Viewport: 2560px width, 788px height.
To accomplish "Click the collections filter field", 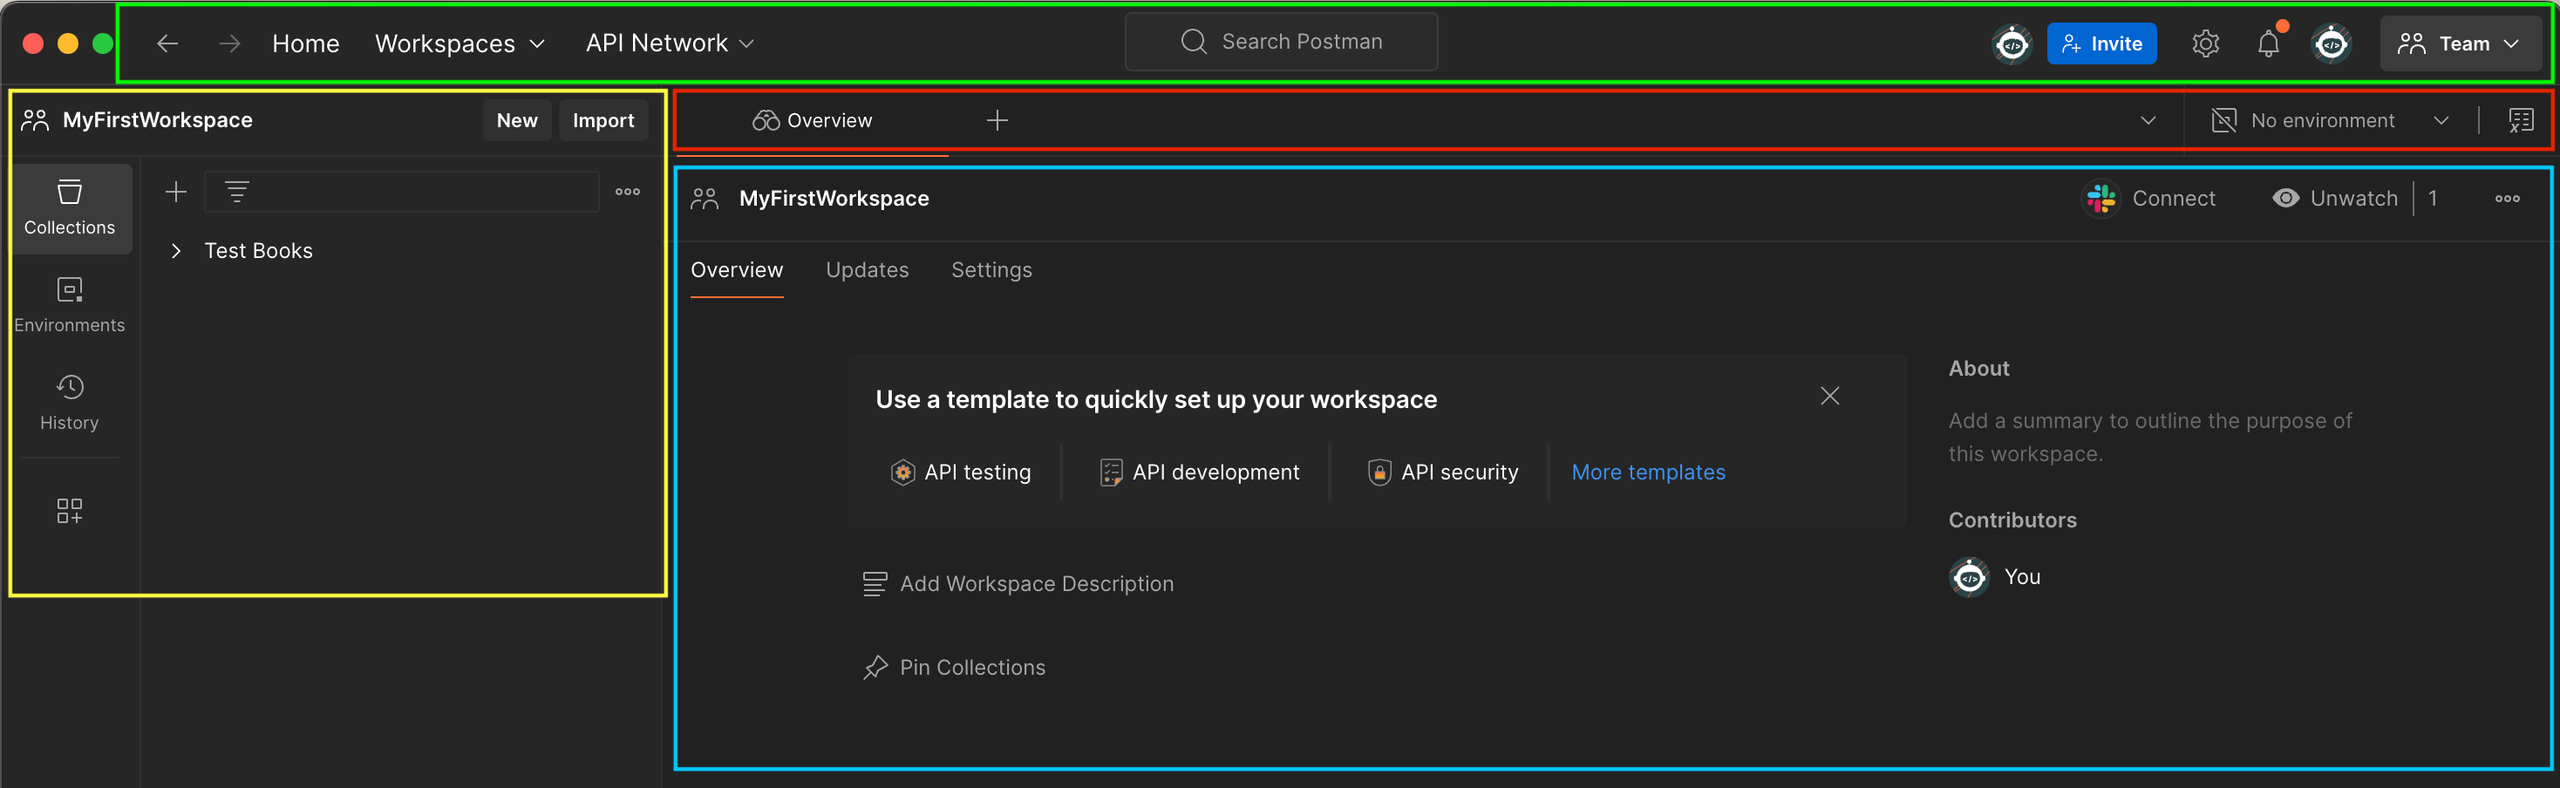I will coord(402,191).
